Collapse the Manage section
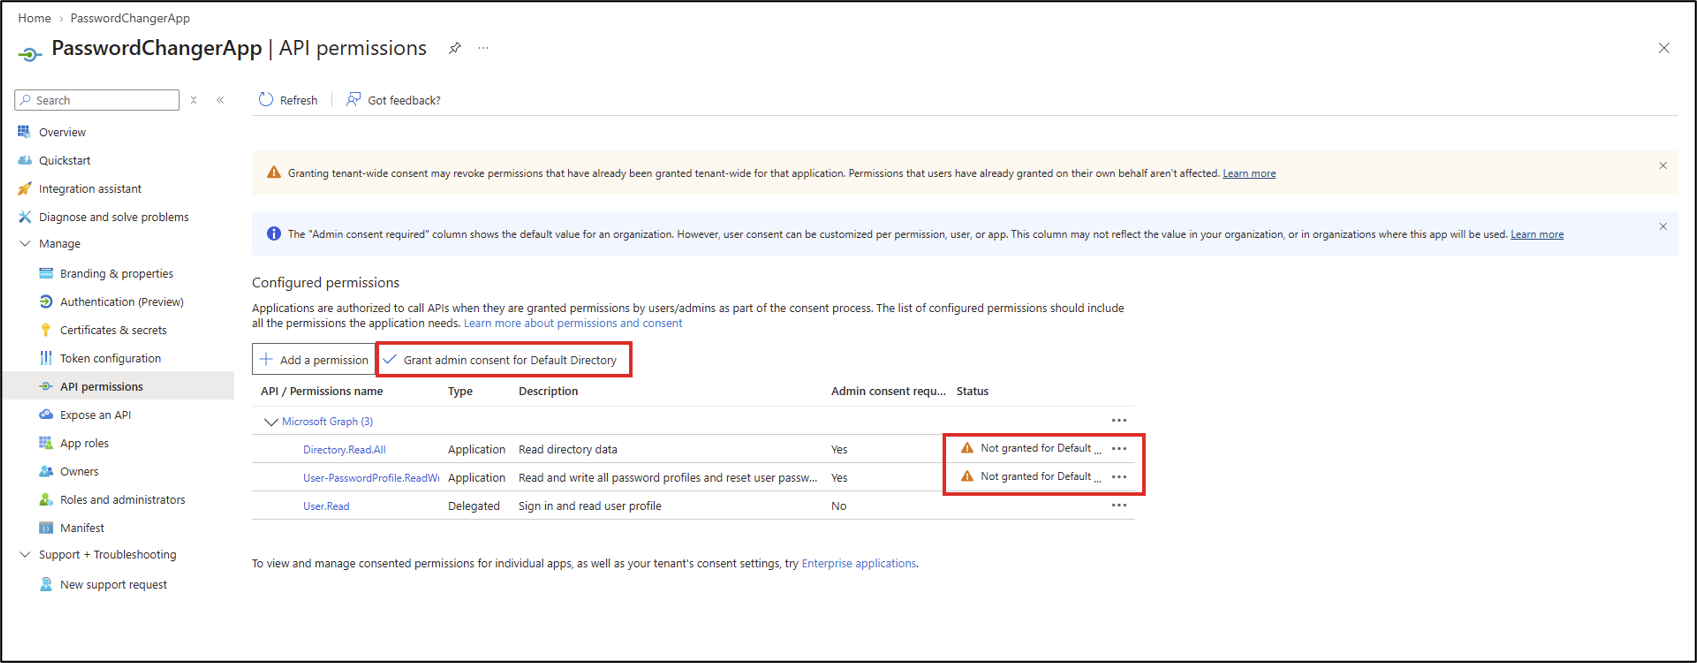This screenshot has width=1697, height=663. point(25,244)
